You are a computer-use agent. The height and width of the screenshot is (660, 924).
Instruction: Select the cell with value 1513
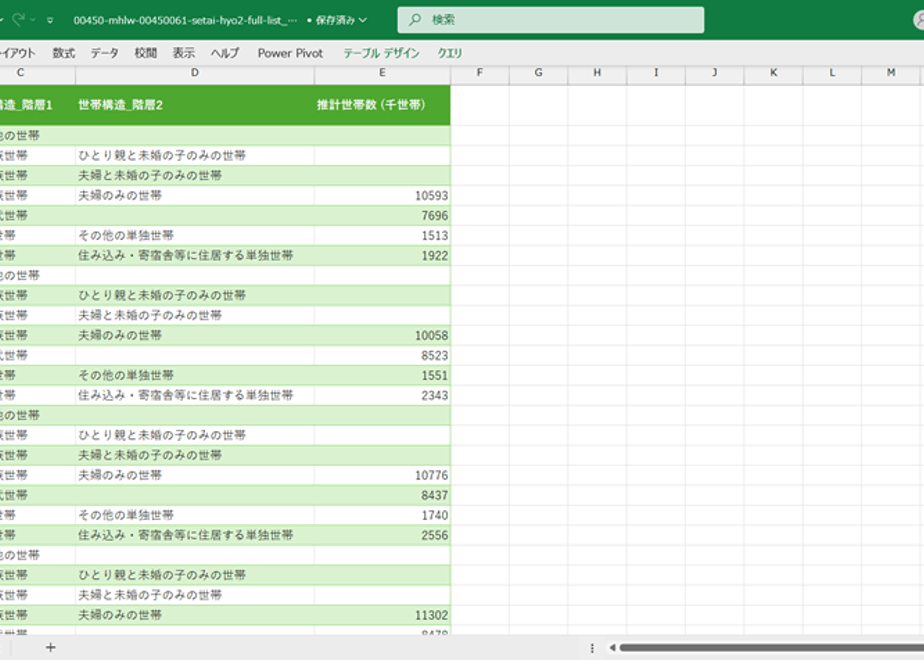click(x=382, y=236)
